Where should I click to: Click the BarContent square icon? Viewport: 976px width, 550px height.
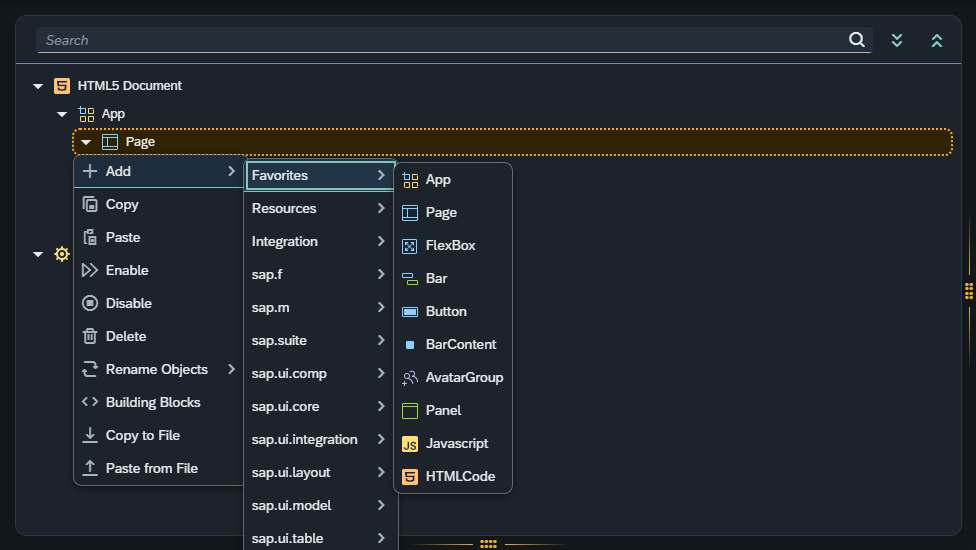[410, 345]
